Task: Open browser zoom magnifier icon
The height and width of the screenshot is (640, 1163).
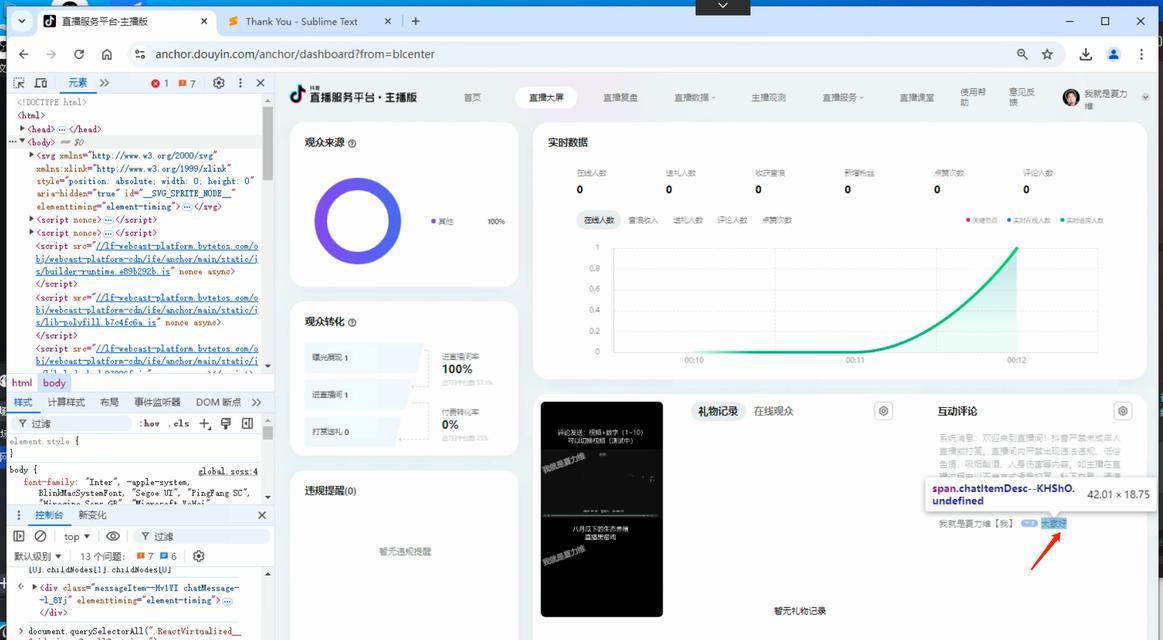Action: point(1022,54)
